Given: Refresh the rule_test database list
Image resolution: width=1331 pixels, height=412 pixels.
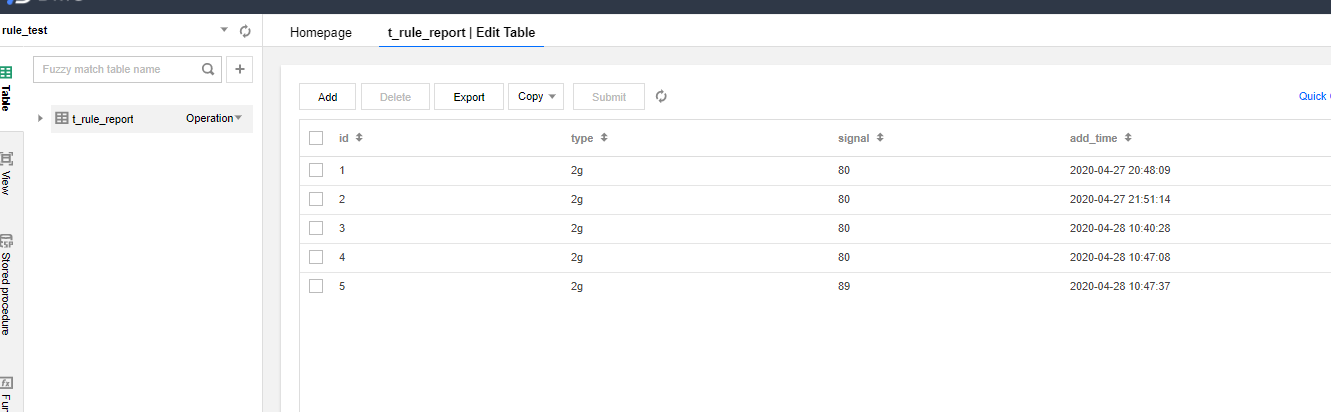Looking at the screenshot, I should coord(245,31).
